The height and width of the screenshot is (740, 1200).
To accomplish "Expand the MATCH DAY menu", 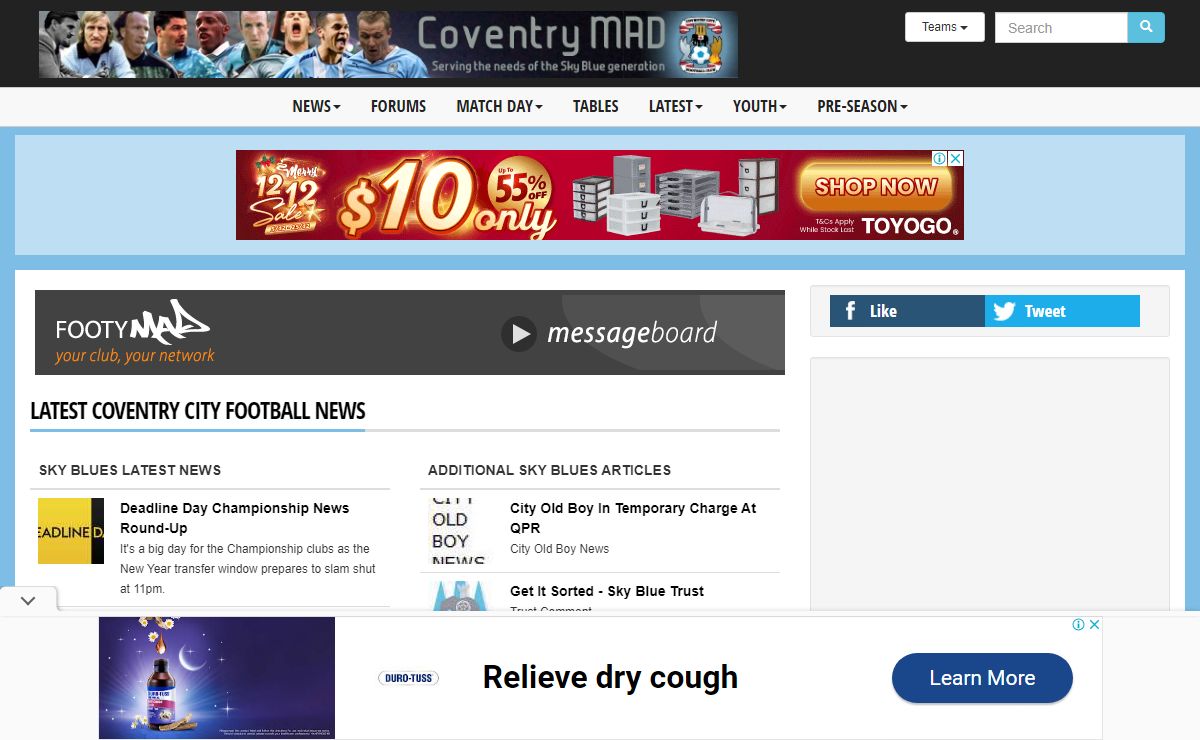I will [499, 106].
